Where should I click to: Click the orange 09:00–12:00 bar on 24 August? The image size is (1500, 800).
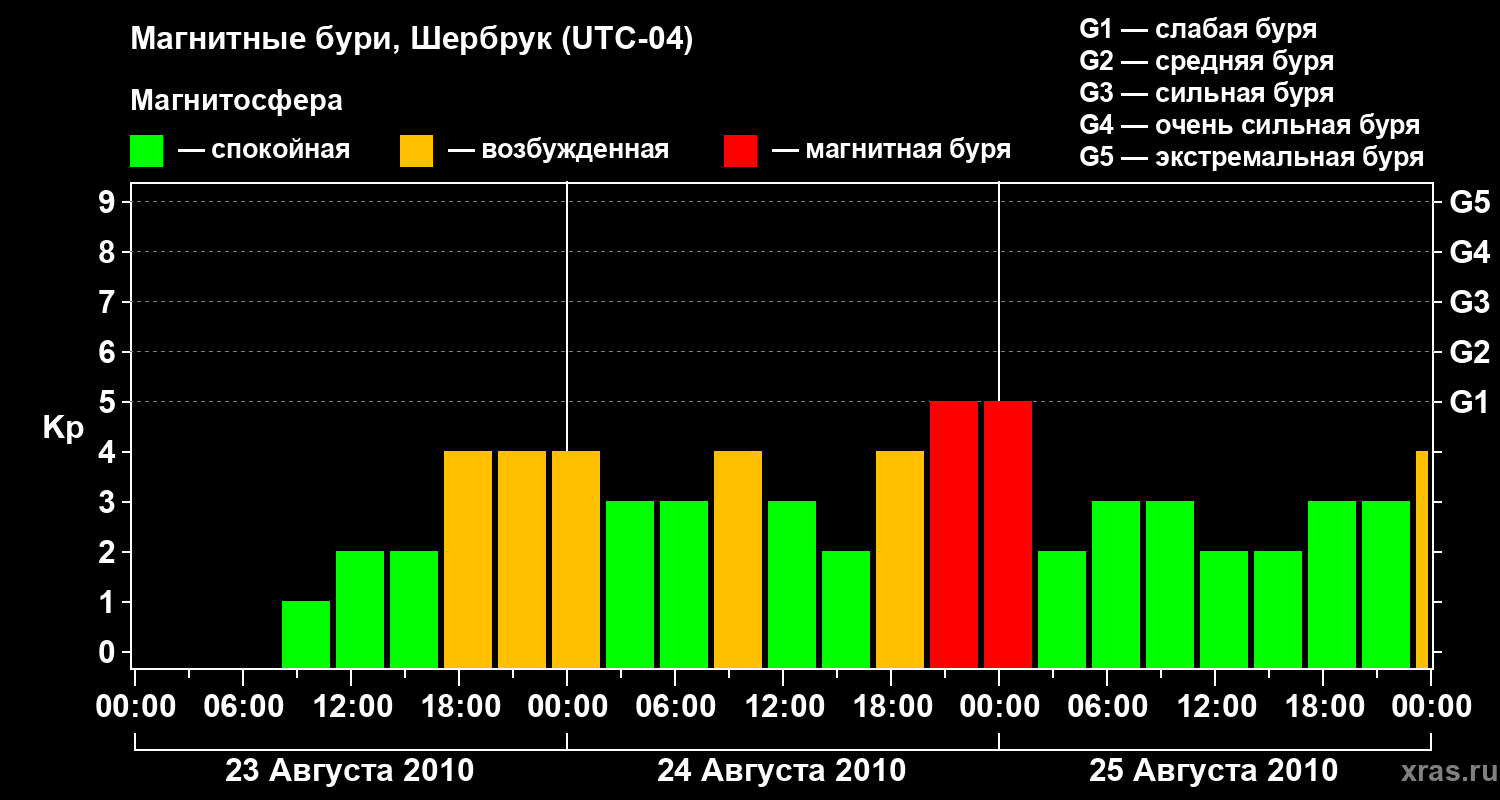[738, 559]
